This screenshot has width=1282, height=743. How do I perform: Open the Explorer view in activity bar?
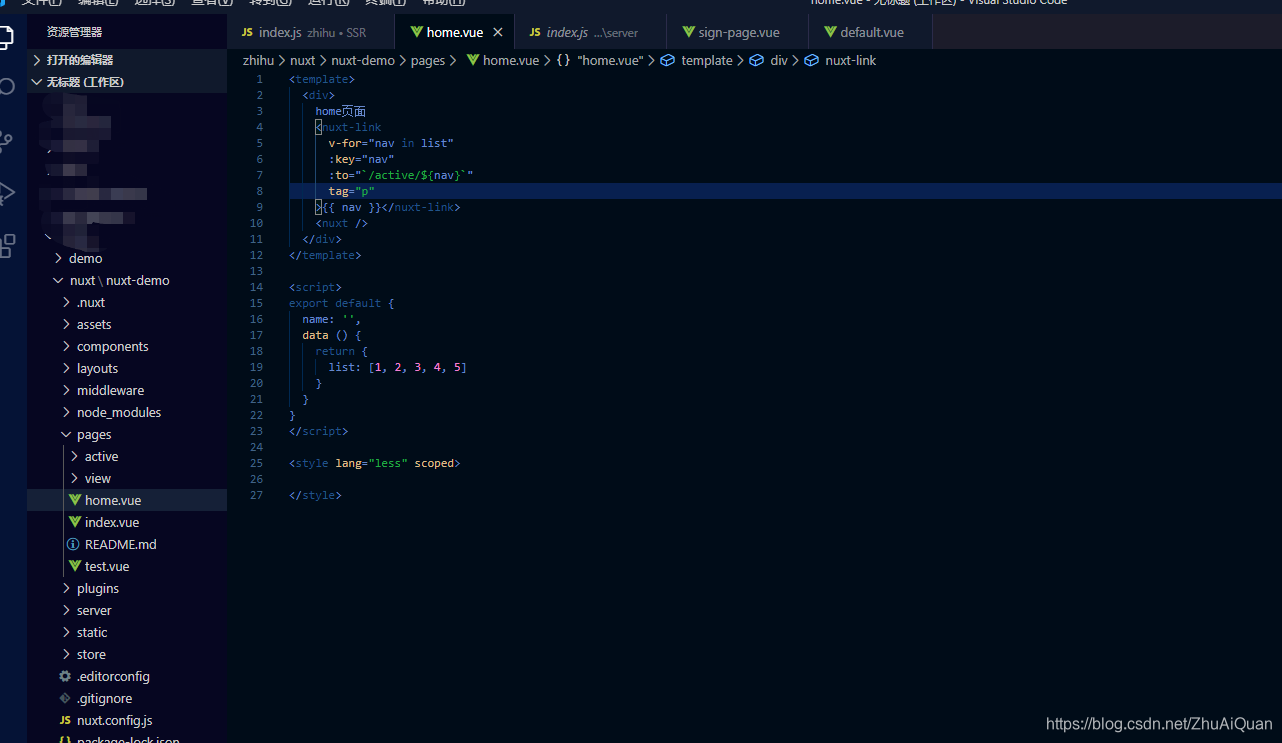click(x=6, y=38)
